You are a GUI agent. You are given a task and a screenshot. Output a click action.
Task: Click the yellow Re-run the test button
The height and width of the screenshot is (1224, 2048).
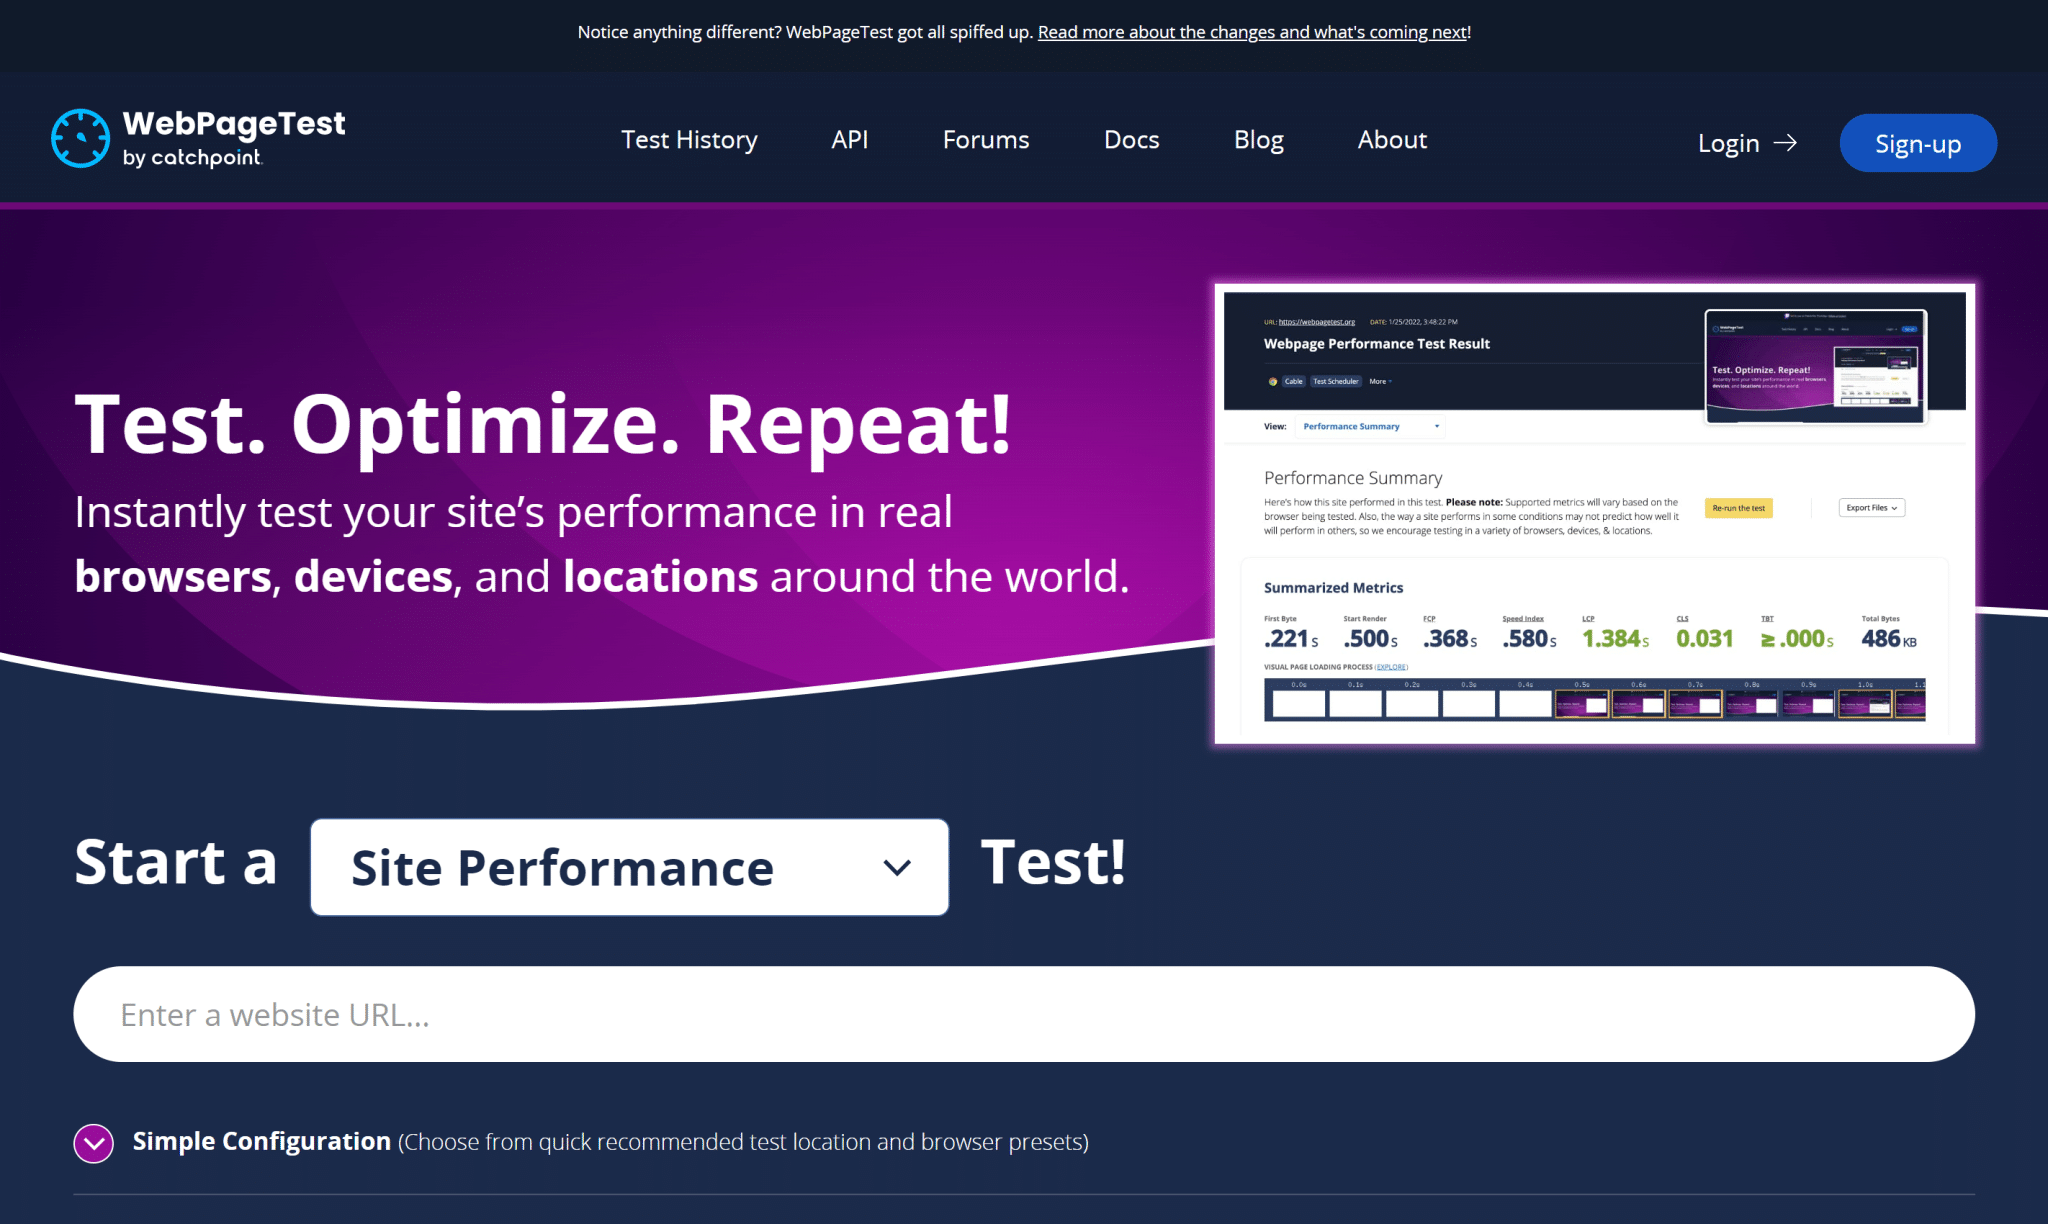[1738, 508]
